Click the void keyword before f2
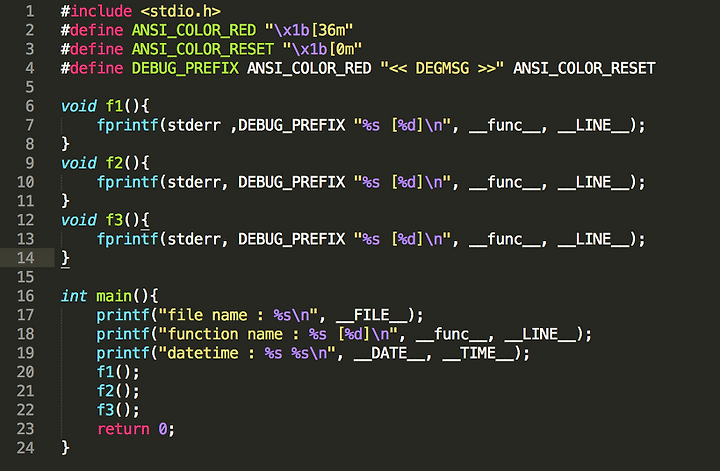The height and width of the screenshot is (471, 720). coord(79,163)
